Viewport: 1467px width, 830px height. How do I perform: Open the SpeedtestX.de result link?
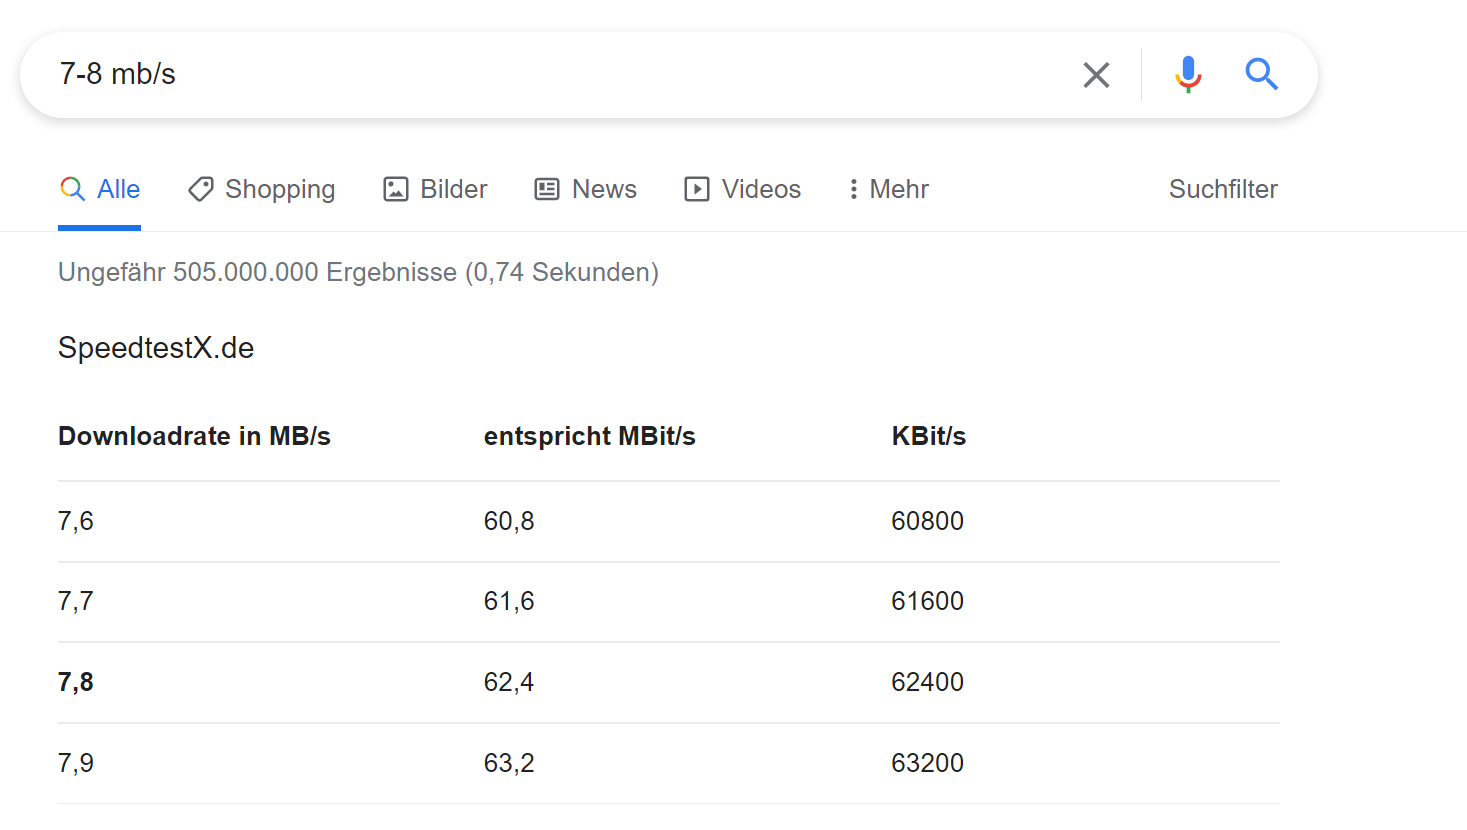click(156, 348)
